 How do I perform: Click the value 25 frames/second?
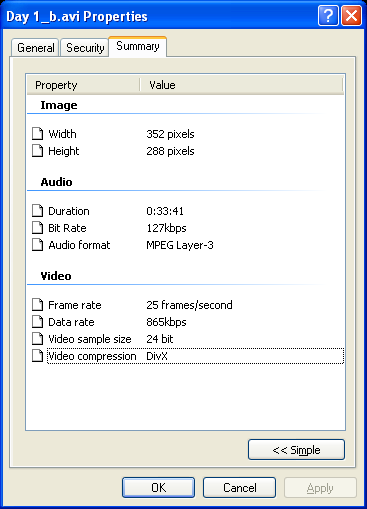[x=189, y=305]
